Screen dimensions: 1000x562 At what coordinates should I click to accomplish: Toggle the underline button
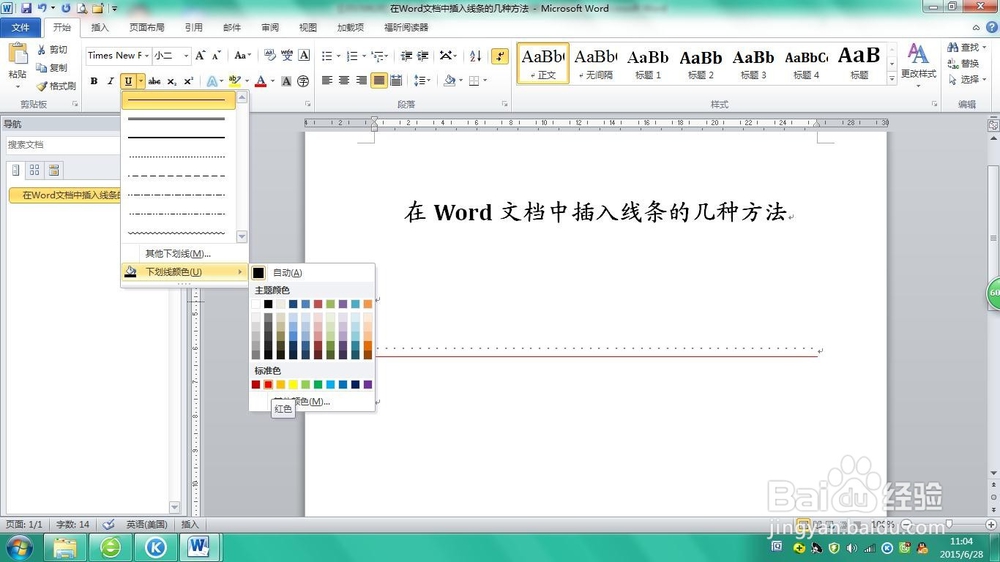click(x=128, y=81)
